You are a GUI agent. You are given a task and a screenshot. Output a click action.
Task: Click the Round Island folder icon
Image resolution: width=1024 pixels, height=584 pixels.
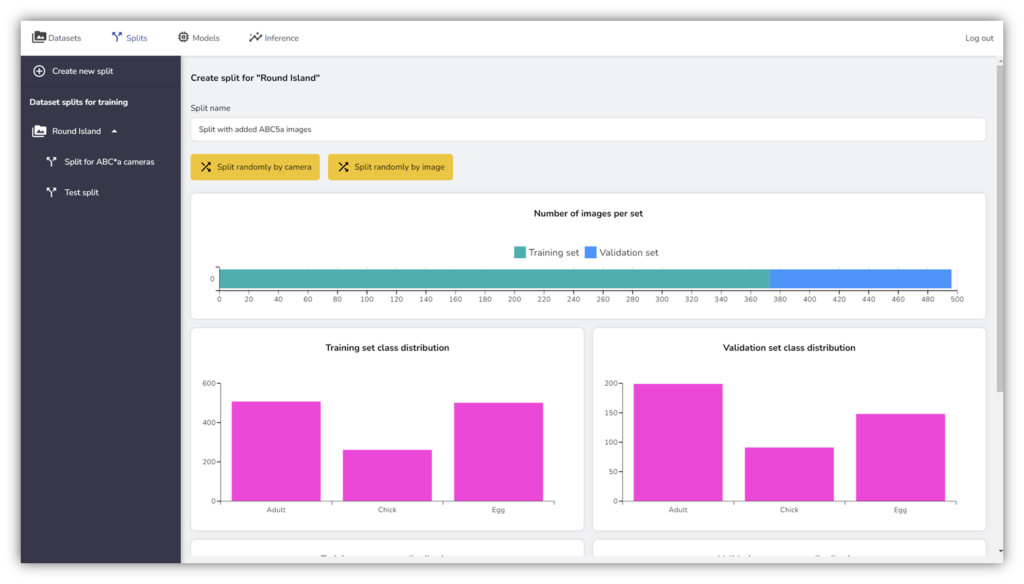pos(39,131)
